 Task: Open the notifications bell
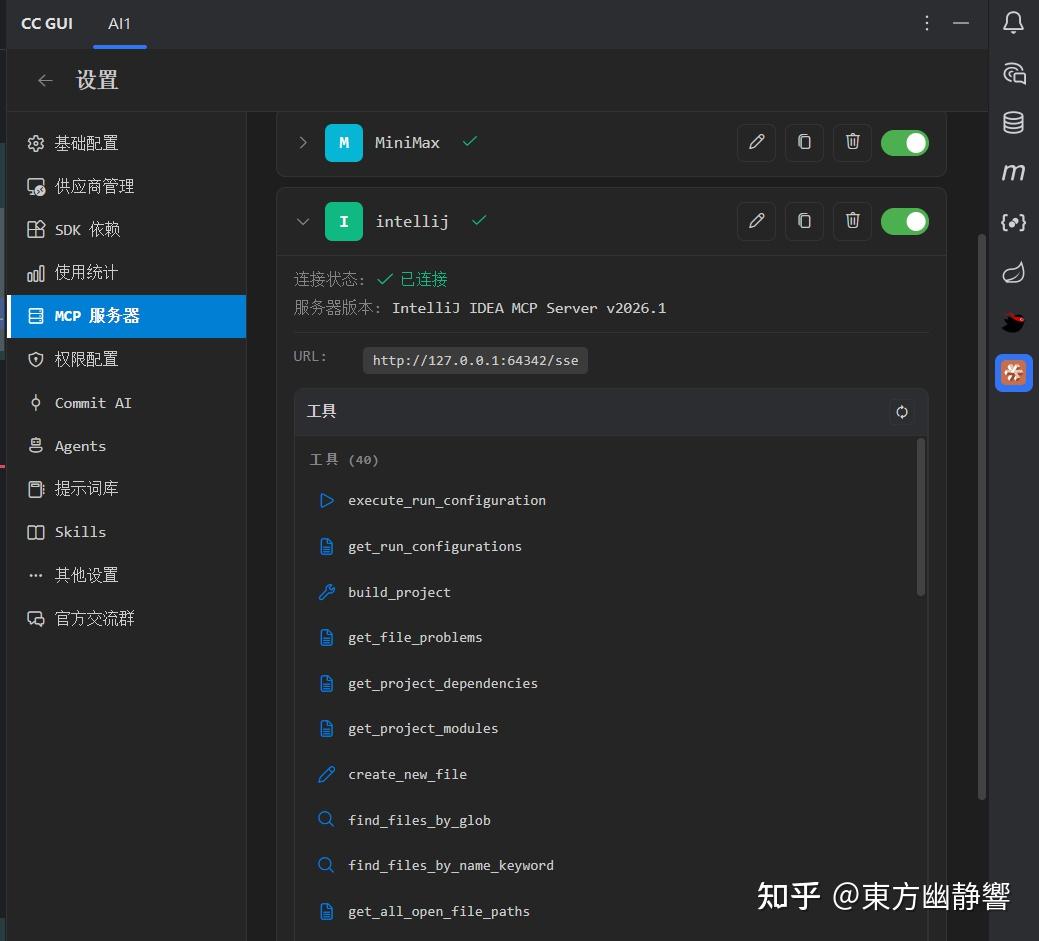point(1013,23)
